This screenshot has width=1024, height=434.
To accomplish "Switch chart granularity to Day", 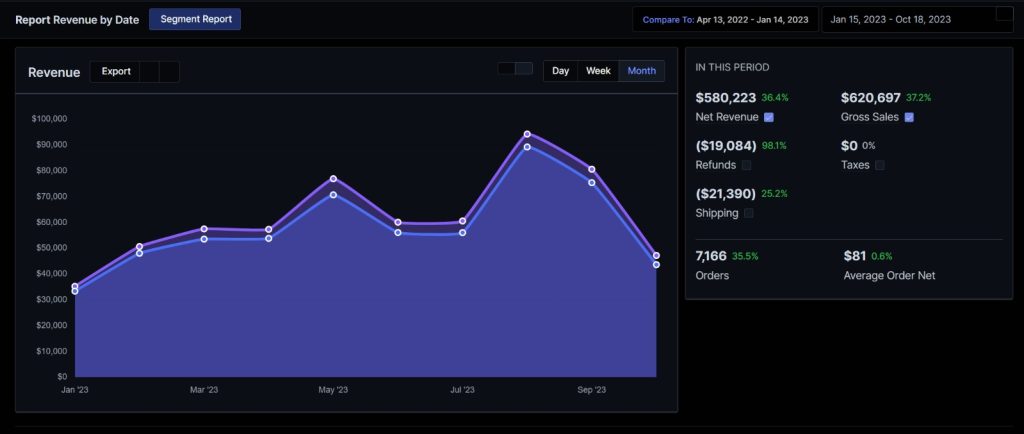I will tap(561, 71).
